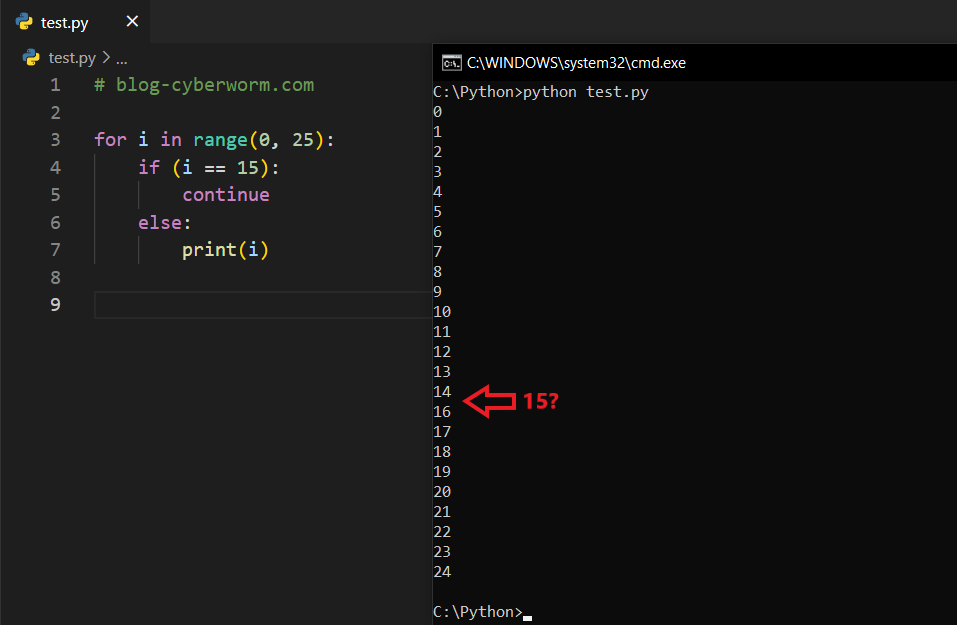This screenshot has height=625, width=957.
Task: Select the test.py tab label
Action: 65,22
